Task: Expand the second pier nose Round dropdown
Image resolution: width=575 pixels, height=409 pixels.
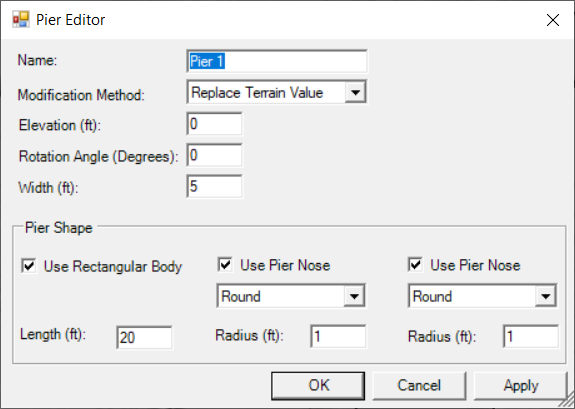Action: coord(546,296)
